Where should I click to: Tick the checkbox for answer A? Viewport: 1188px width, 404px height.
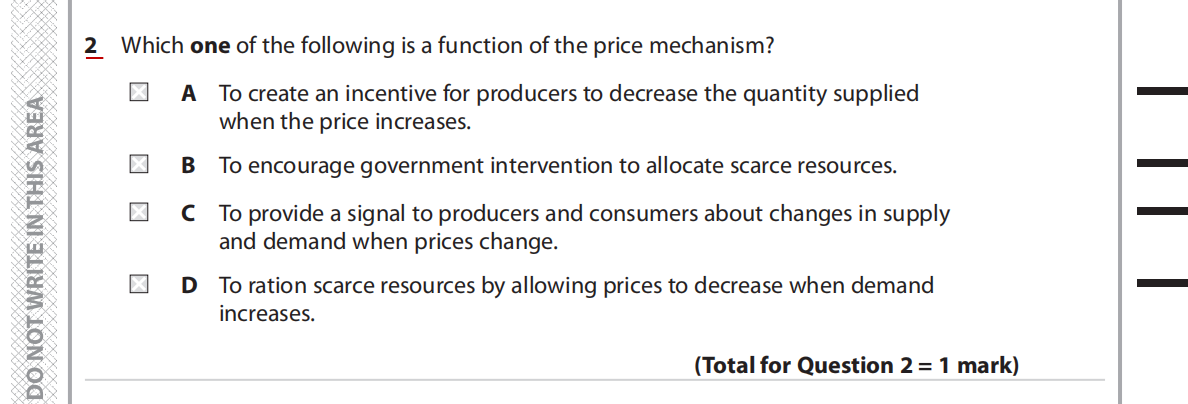pyautogui.click(x=138, y=93)
